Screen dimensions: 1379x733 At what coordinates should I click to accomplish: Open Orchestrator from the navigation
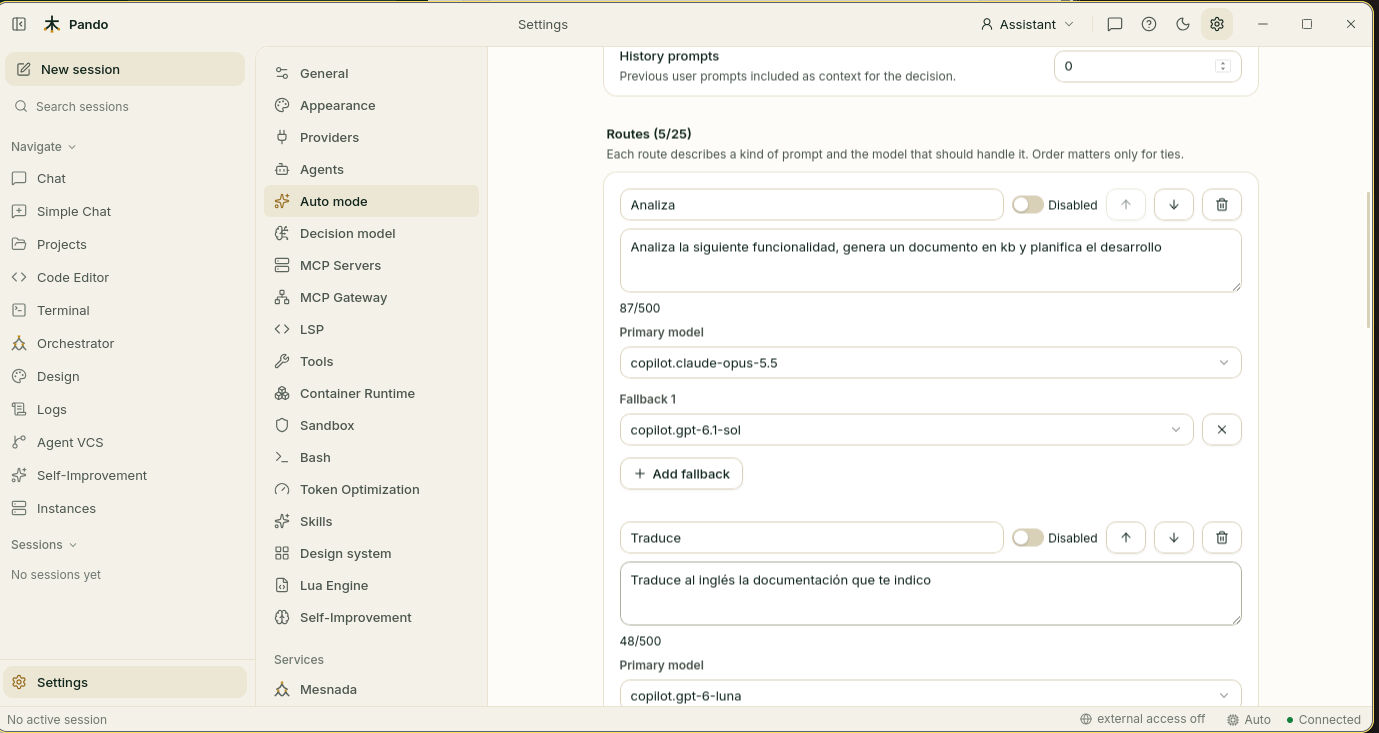(x=125, y=343)
